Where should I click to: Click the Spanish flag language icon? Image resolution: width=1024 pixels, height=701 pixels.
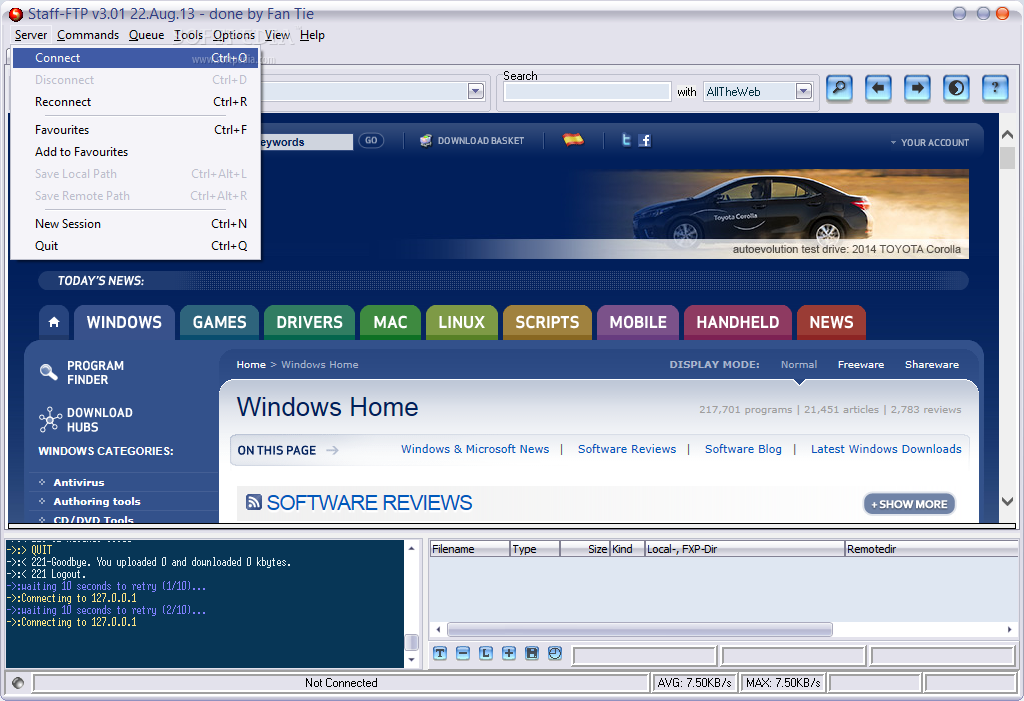573,139
